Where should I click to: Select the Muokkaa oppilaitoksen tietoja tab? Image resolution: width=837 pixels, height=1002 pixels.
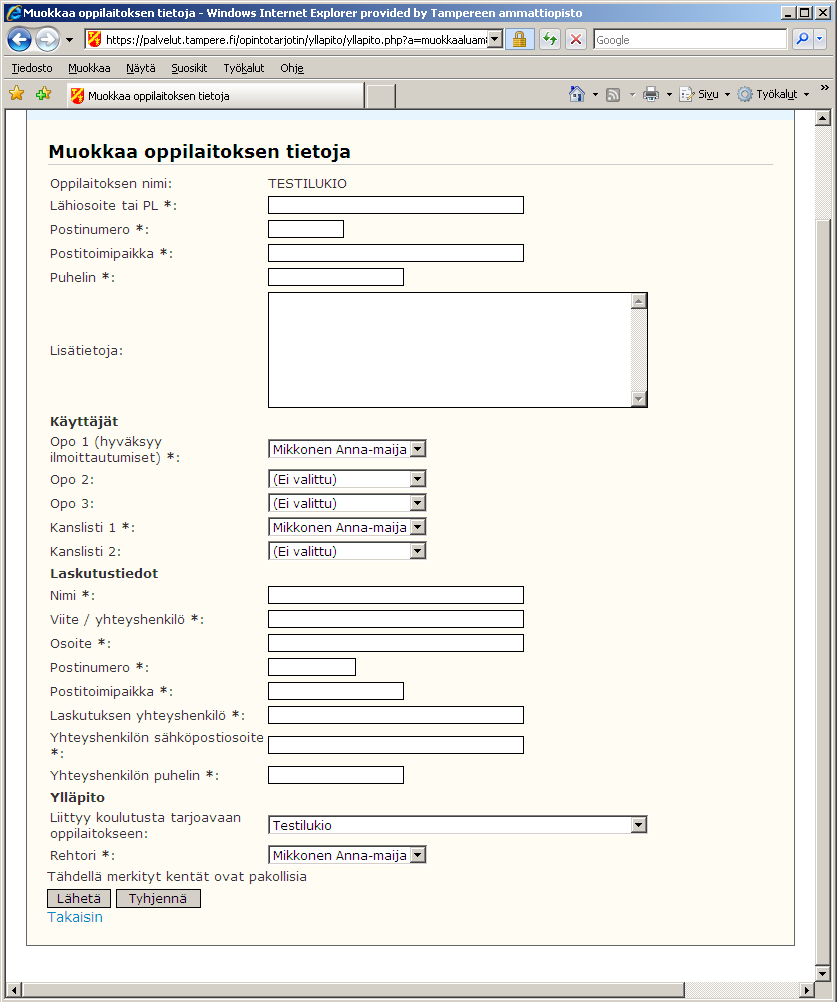tap(215, 96)
